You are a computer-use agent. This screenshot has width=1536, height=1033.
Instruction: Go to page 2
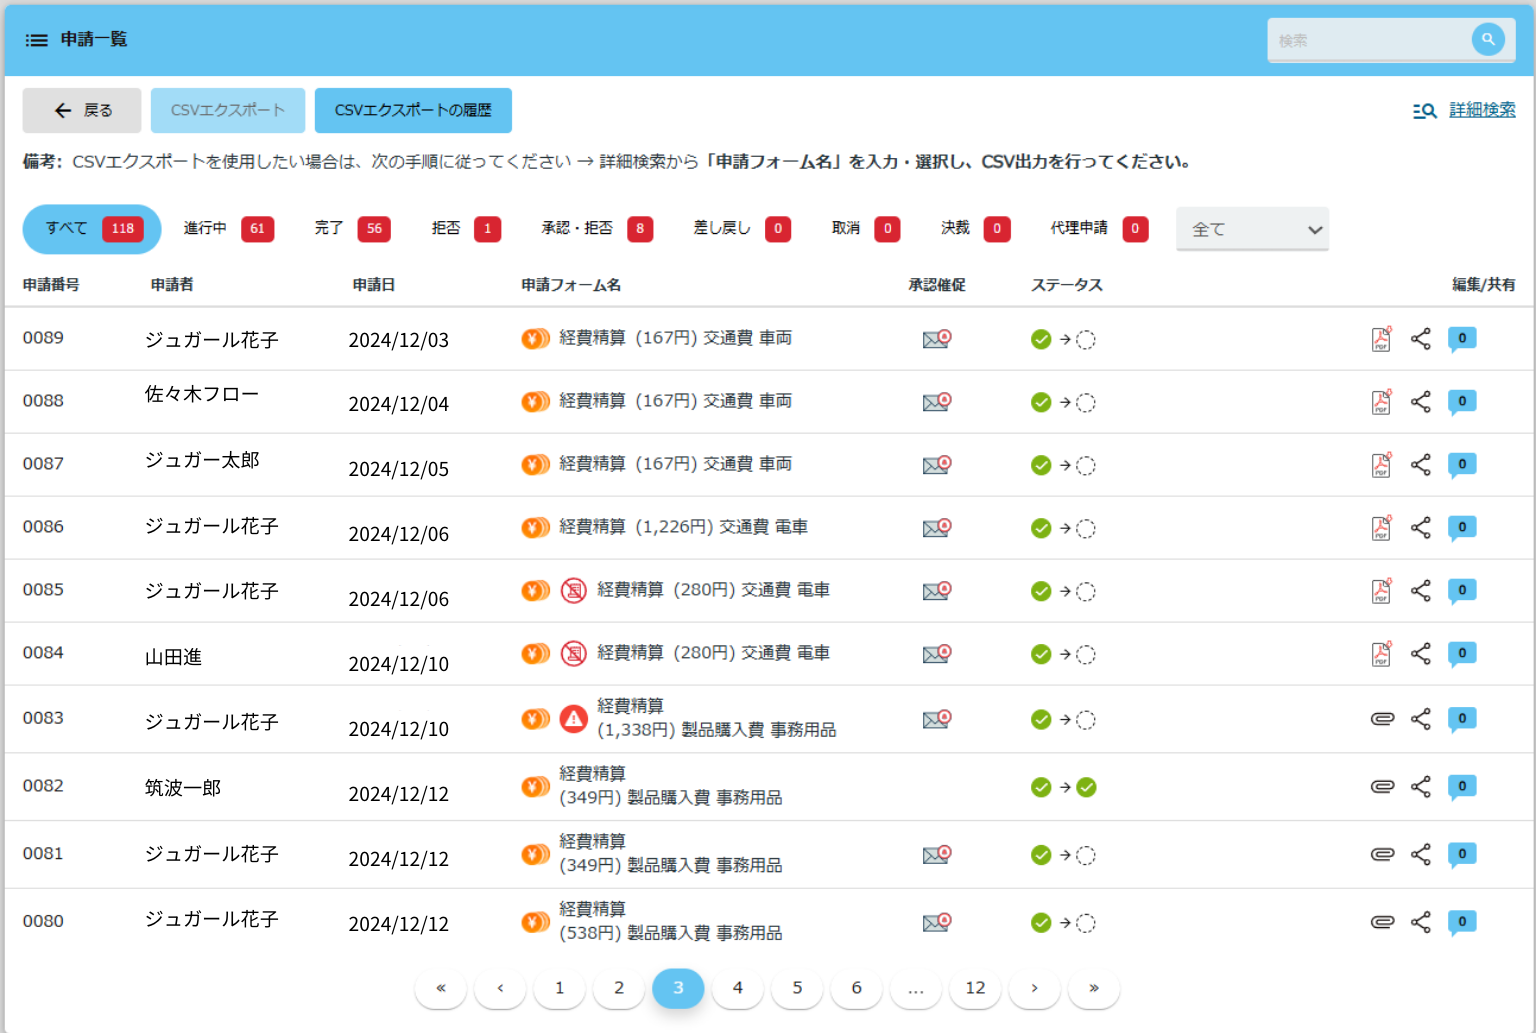pyautogui.click(x=619, y=988)
